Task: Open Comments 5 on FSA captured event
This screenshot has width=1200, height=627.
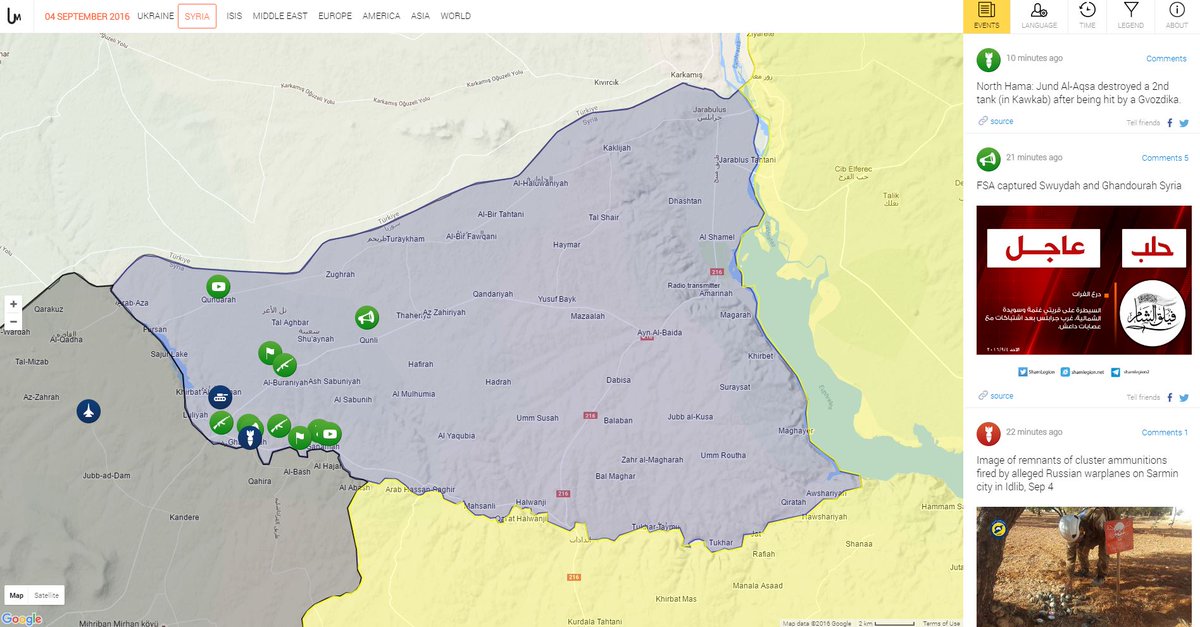Action: tap(1165, 158)
